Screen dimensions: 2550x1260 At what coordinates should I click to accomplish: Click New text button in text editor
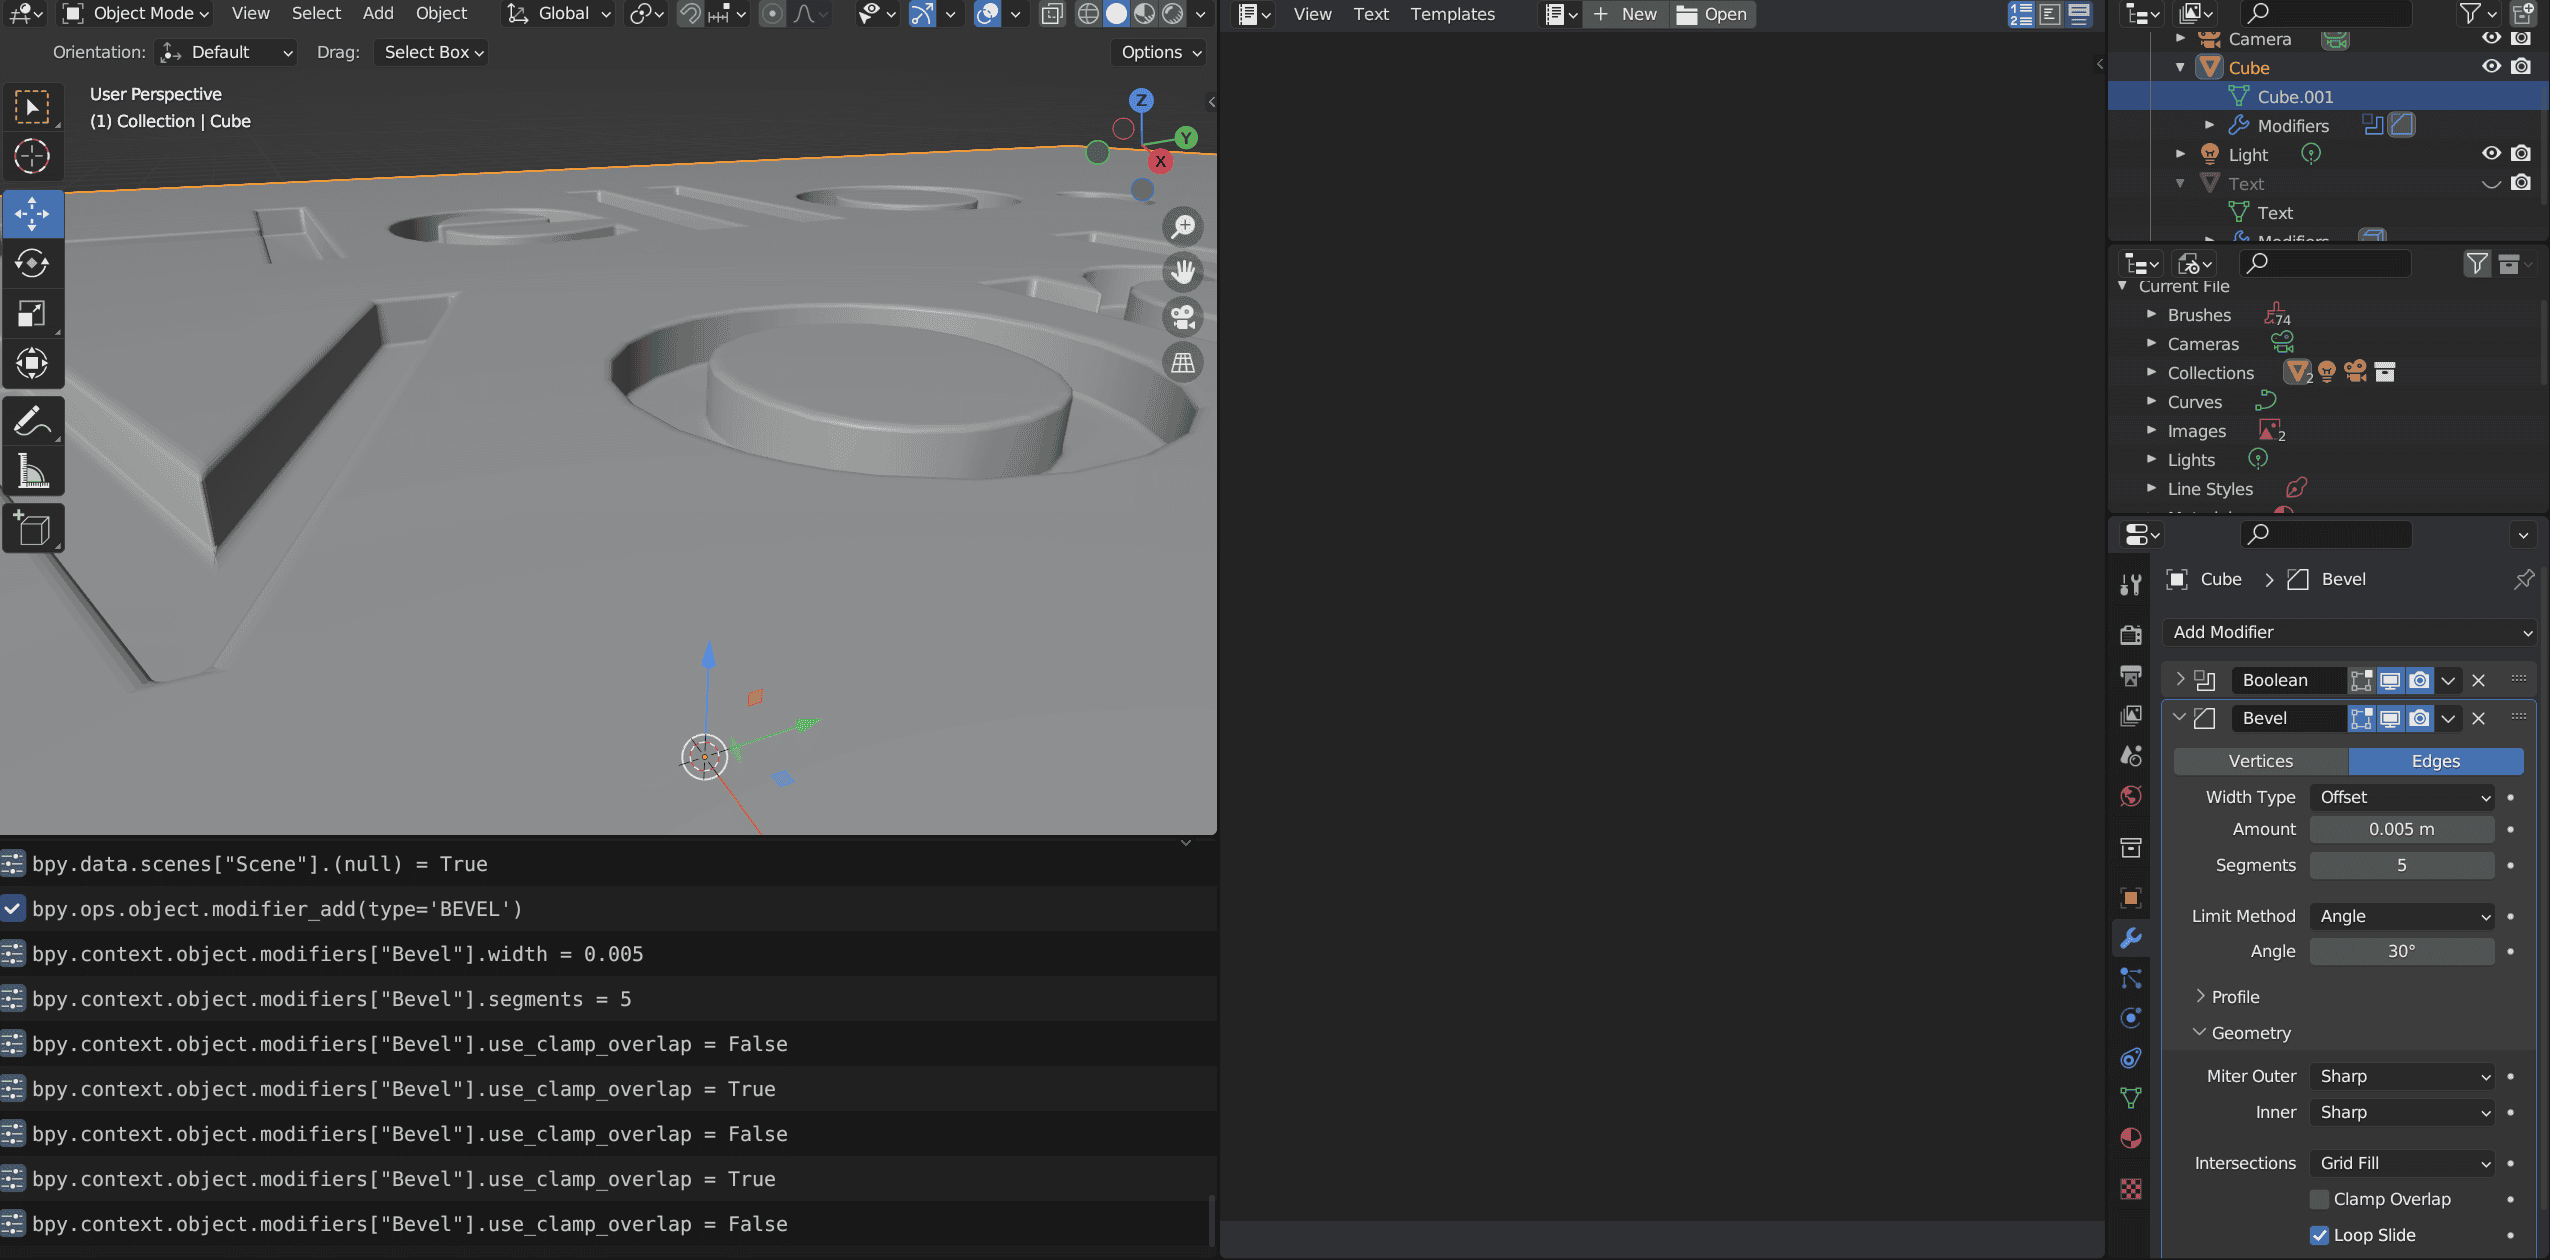click(1626, 14)
